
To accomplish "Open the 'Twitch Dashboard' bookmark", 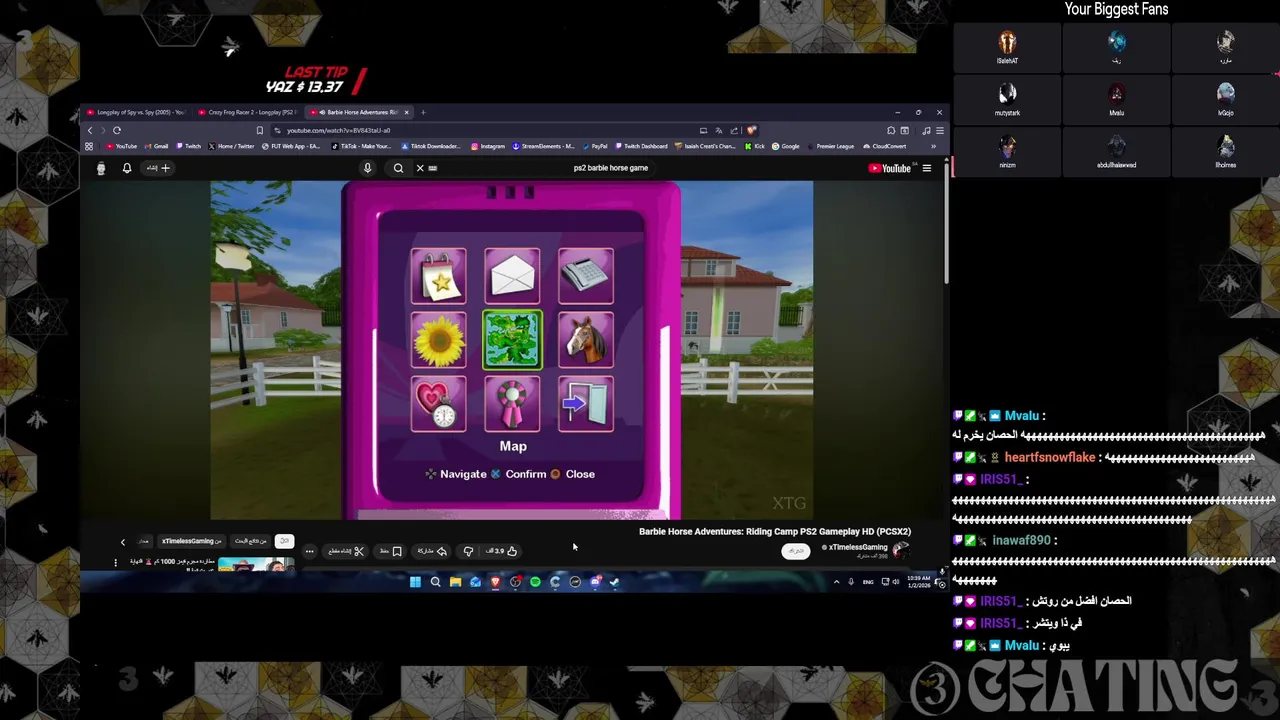I will (x=642, y=146).
